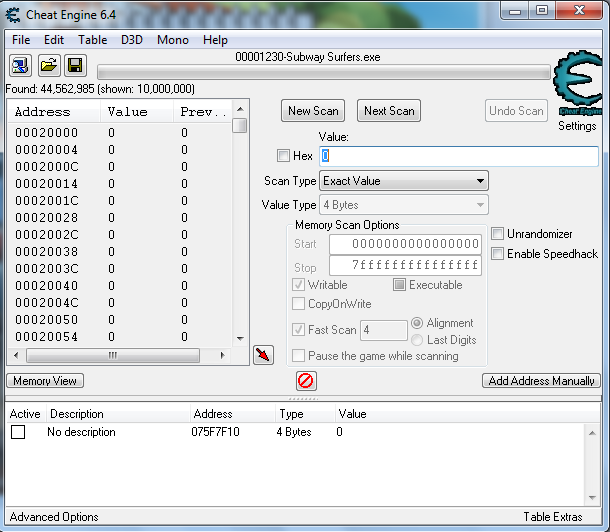Viewport: 610px width, 532px height.
Task: Click the Next Scan button
Action: [x=389, y=111]
